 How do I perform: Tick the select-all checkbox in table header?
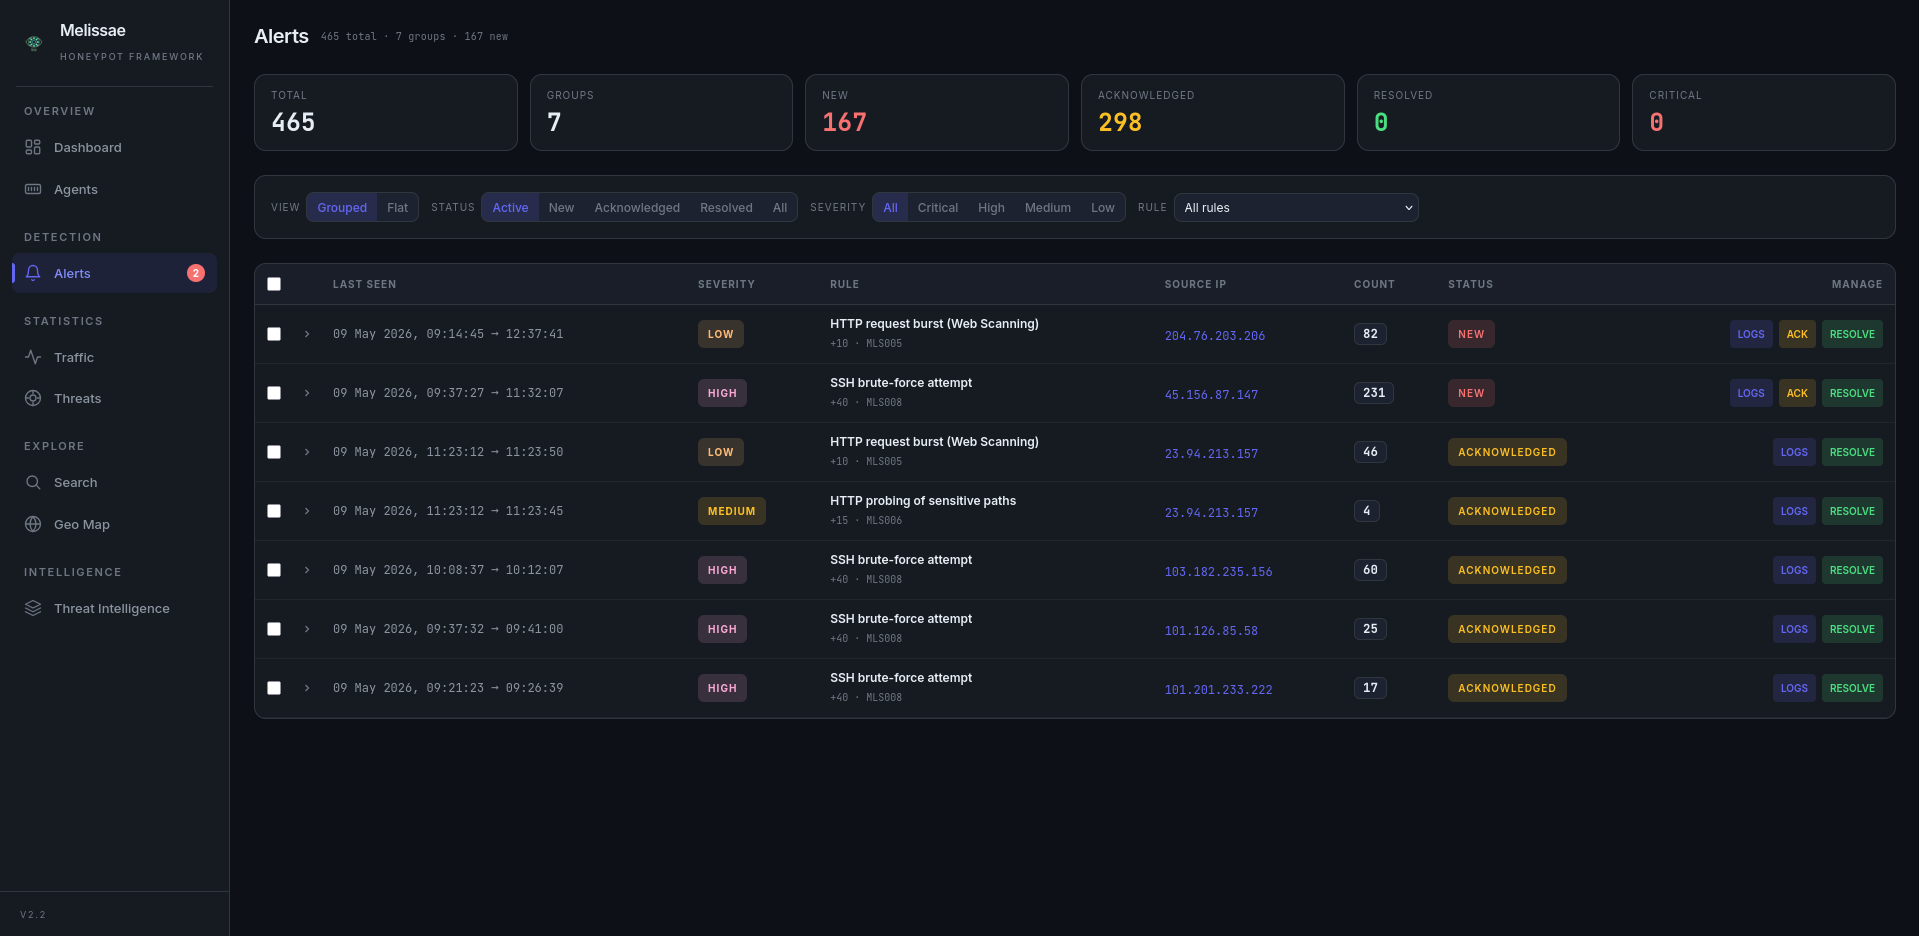point(274,284)
